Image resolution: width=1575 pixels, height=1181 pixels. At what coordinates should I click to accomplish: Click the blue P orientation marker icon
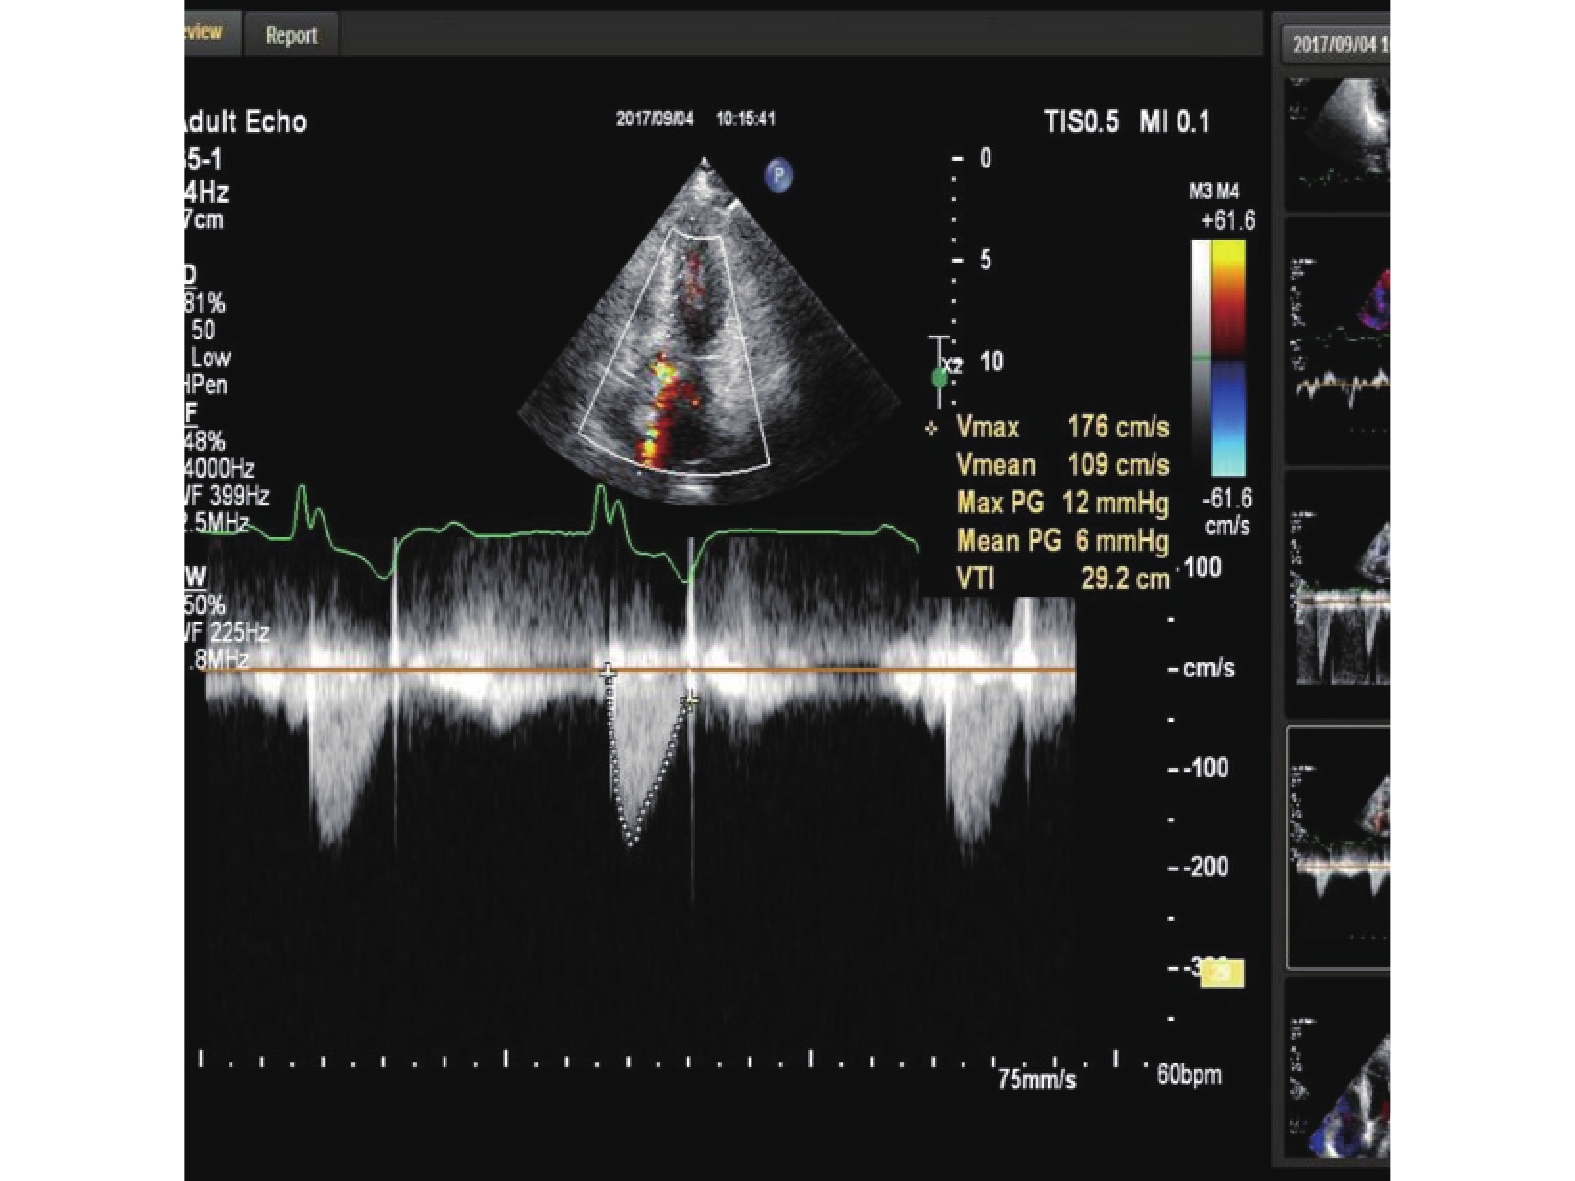[x=778, y=176]
